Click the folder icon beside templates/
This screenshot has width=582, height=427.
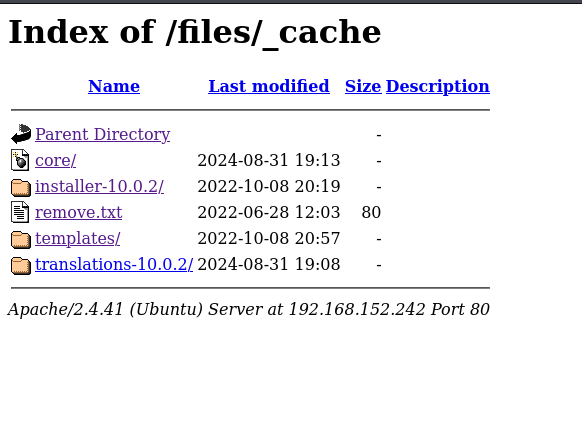coord(21,239)
